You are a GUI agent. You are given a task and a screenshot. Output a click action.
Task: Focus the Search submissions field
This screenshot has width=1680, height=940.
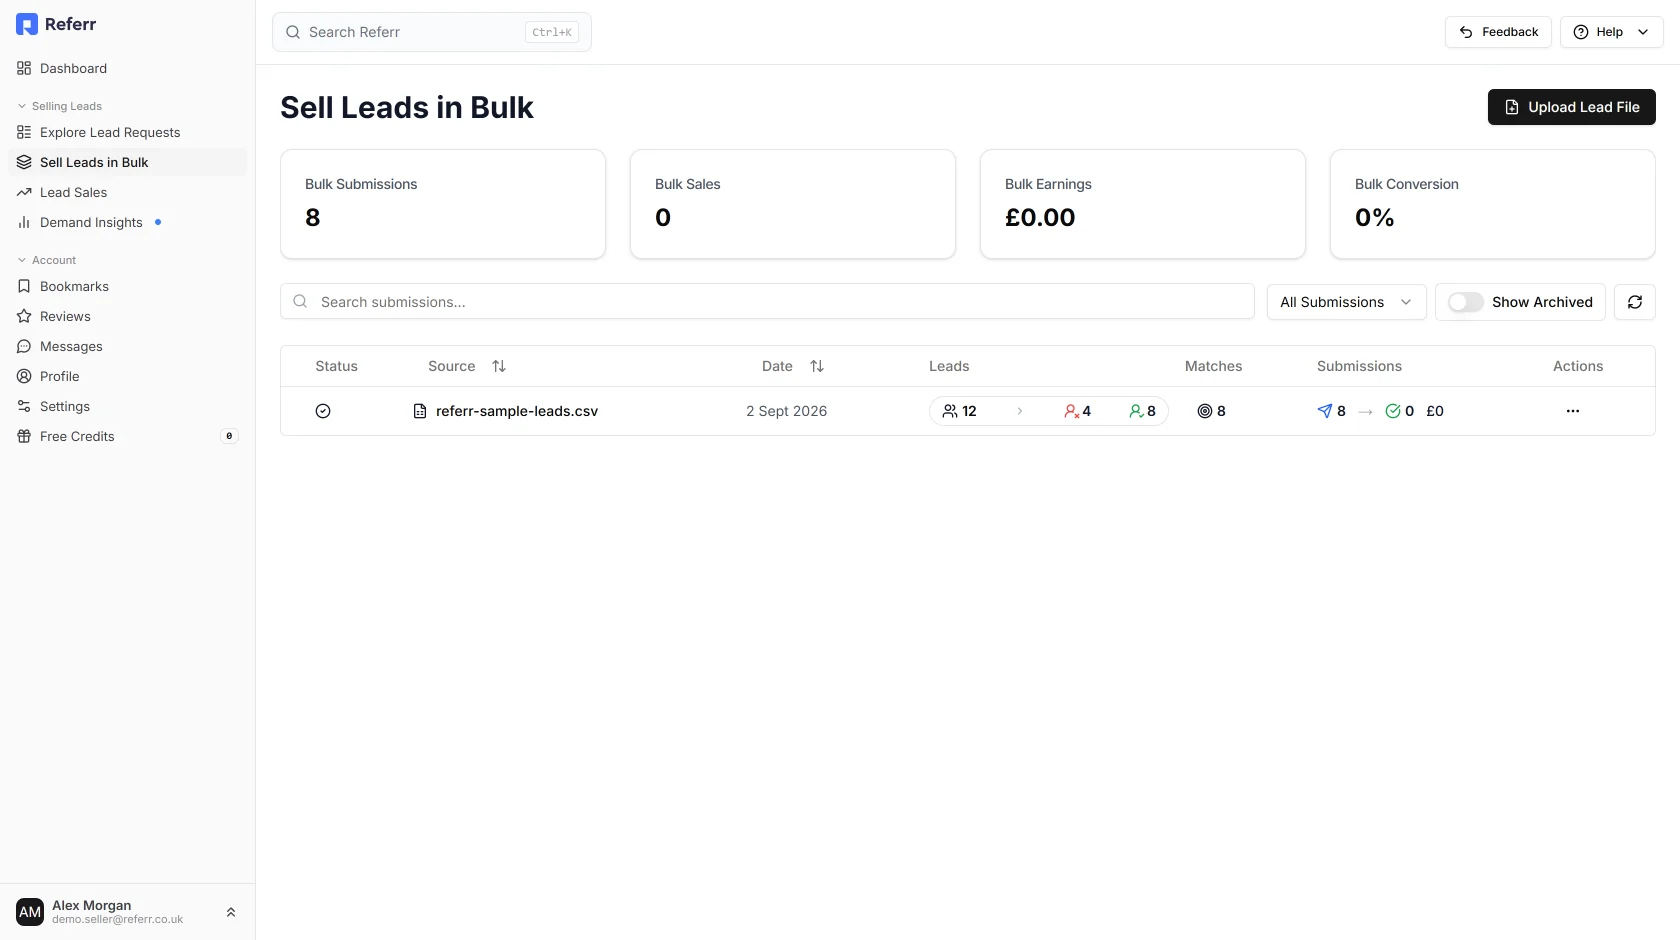(x=767, y=302)
